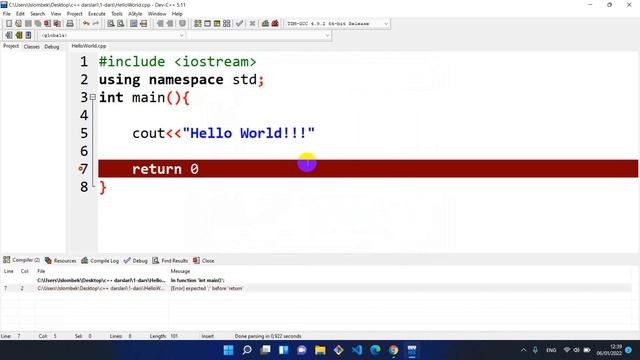Click the grayed Project Options shield icon

(x=182, y=24)
